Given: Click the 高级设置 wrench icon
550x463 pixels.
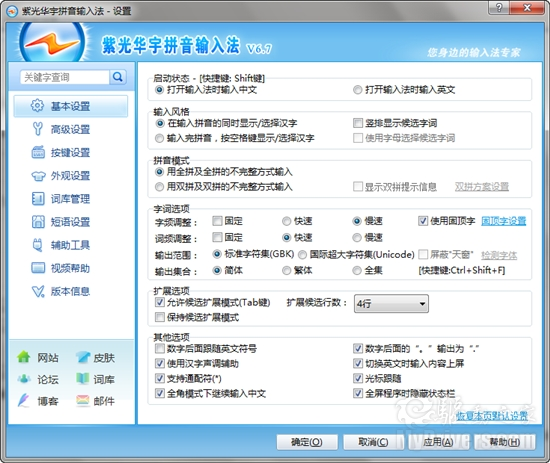Looking at the screenshot, I should [37, 129].
